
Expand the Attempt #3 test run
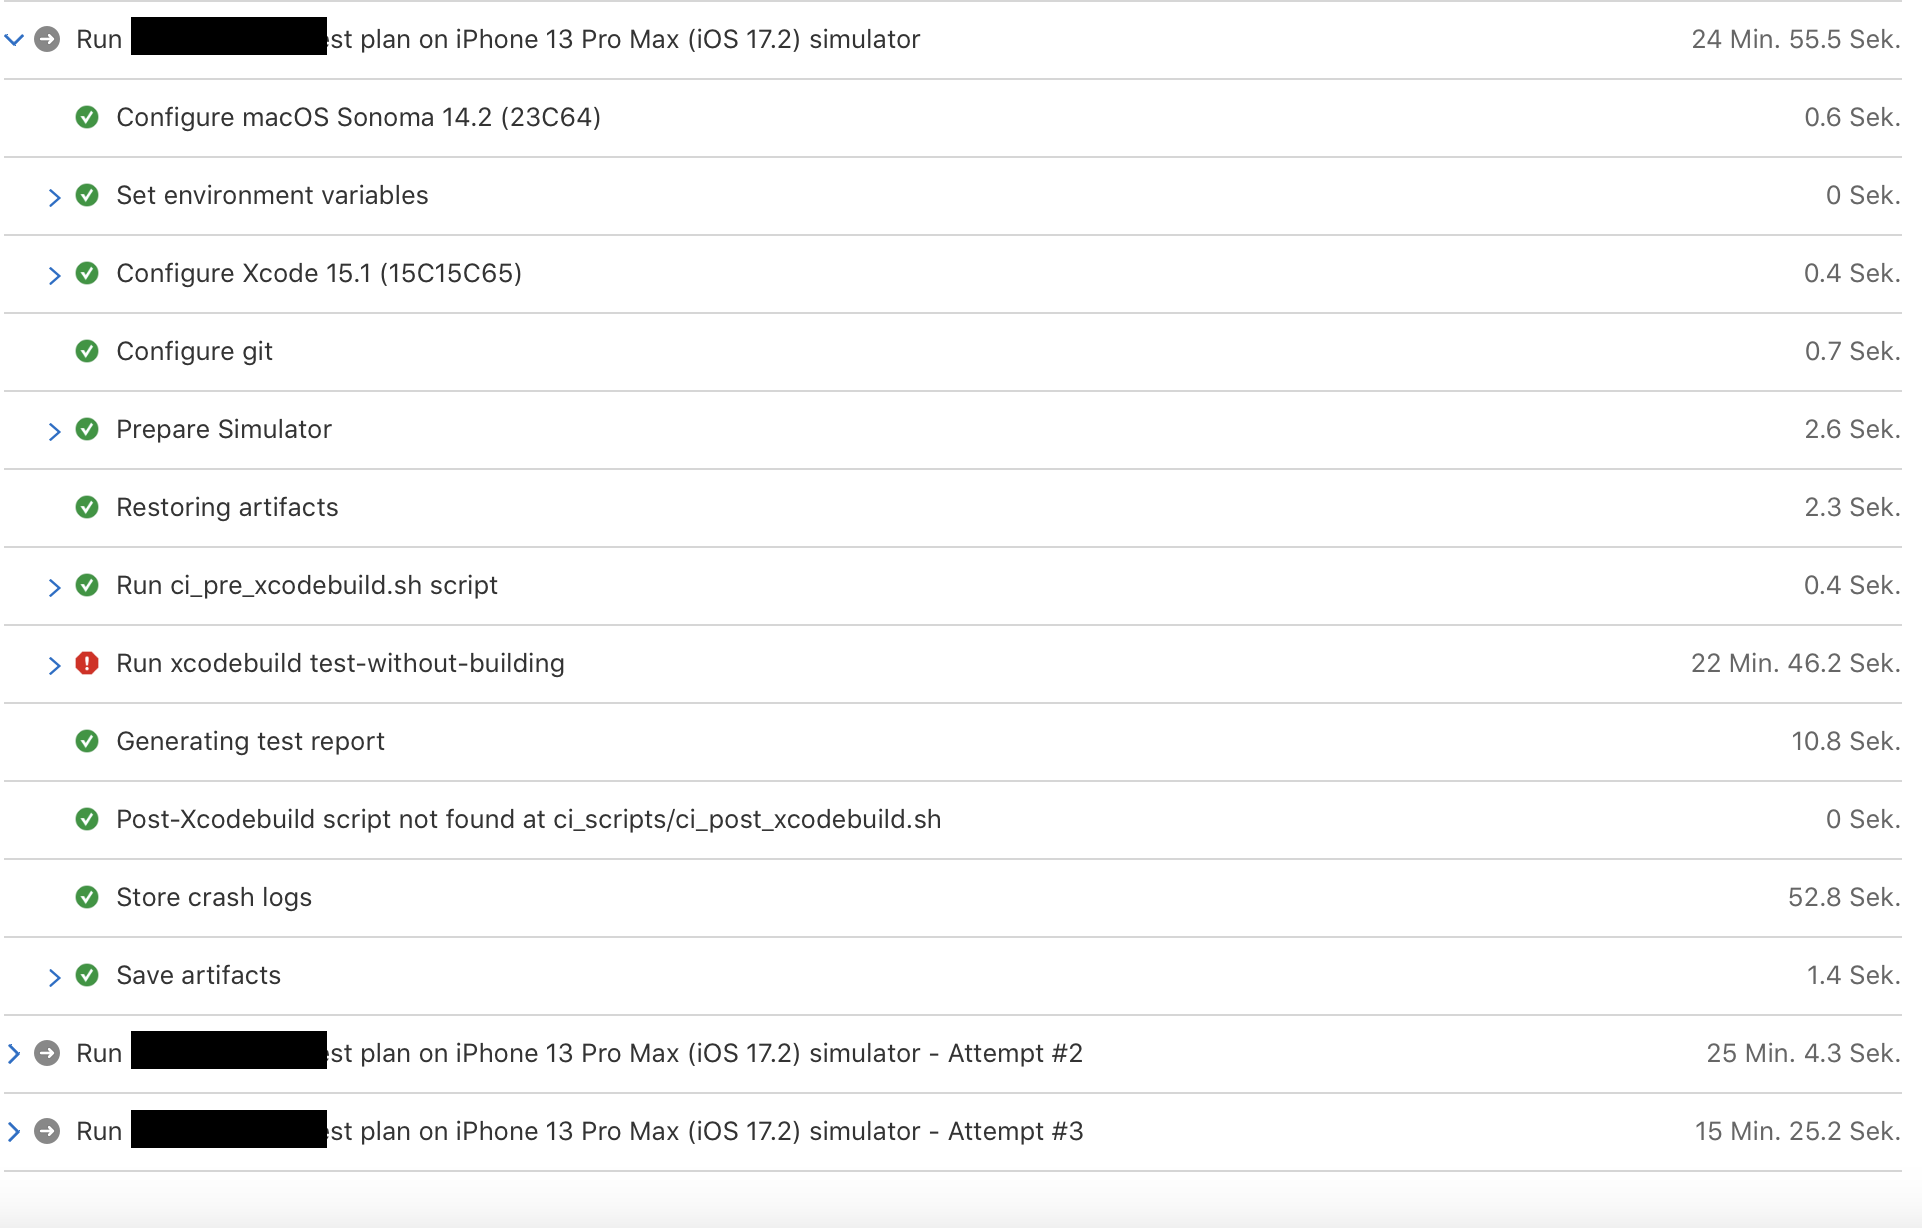click(14, 1131)
